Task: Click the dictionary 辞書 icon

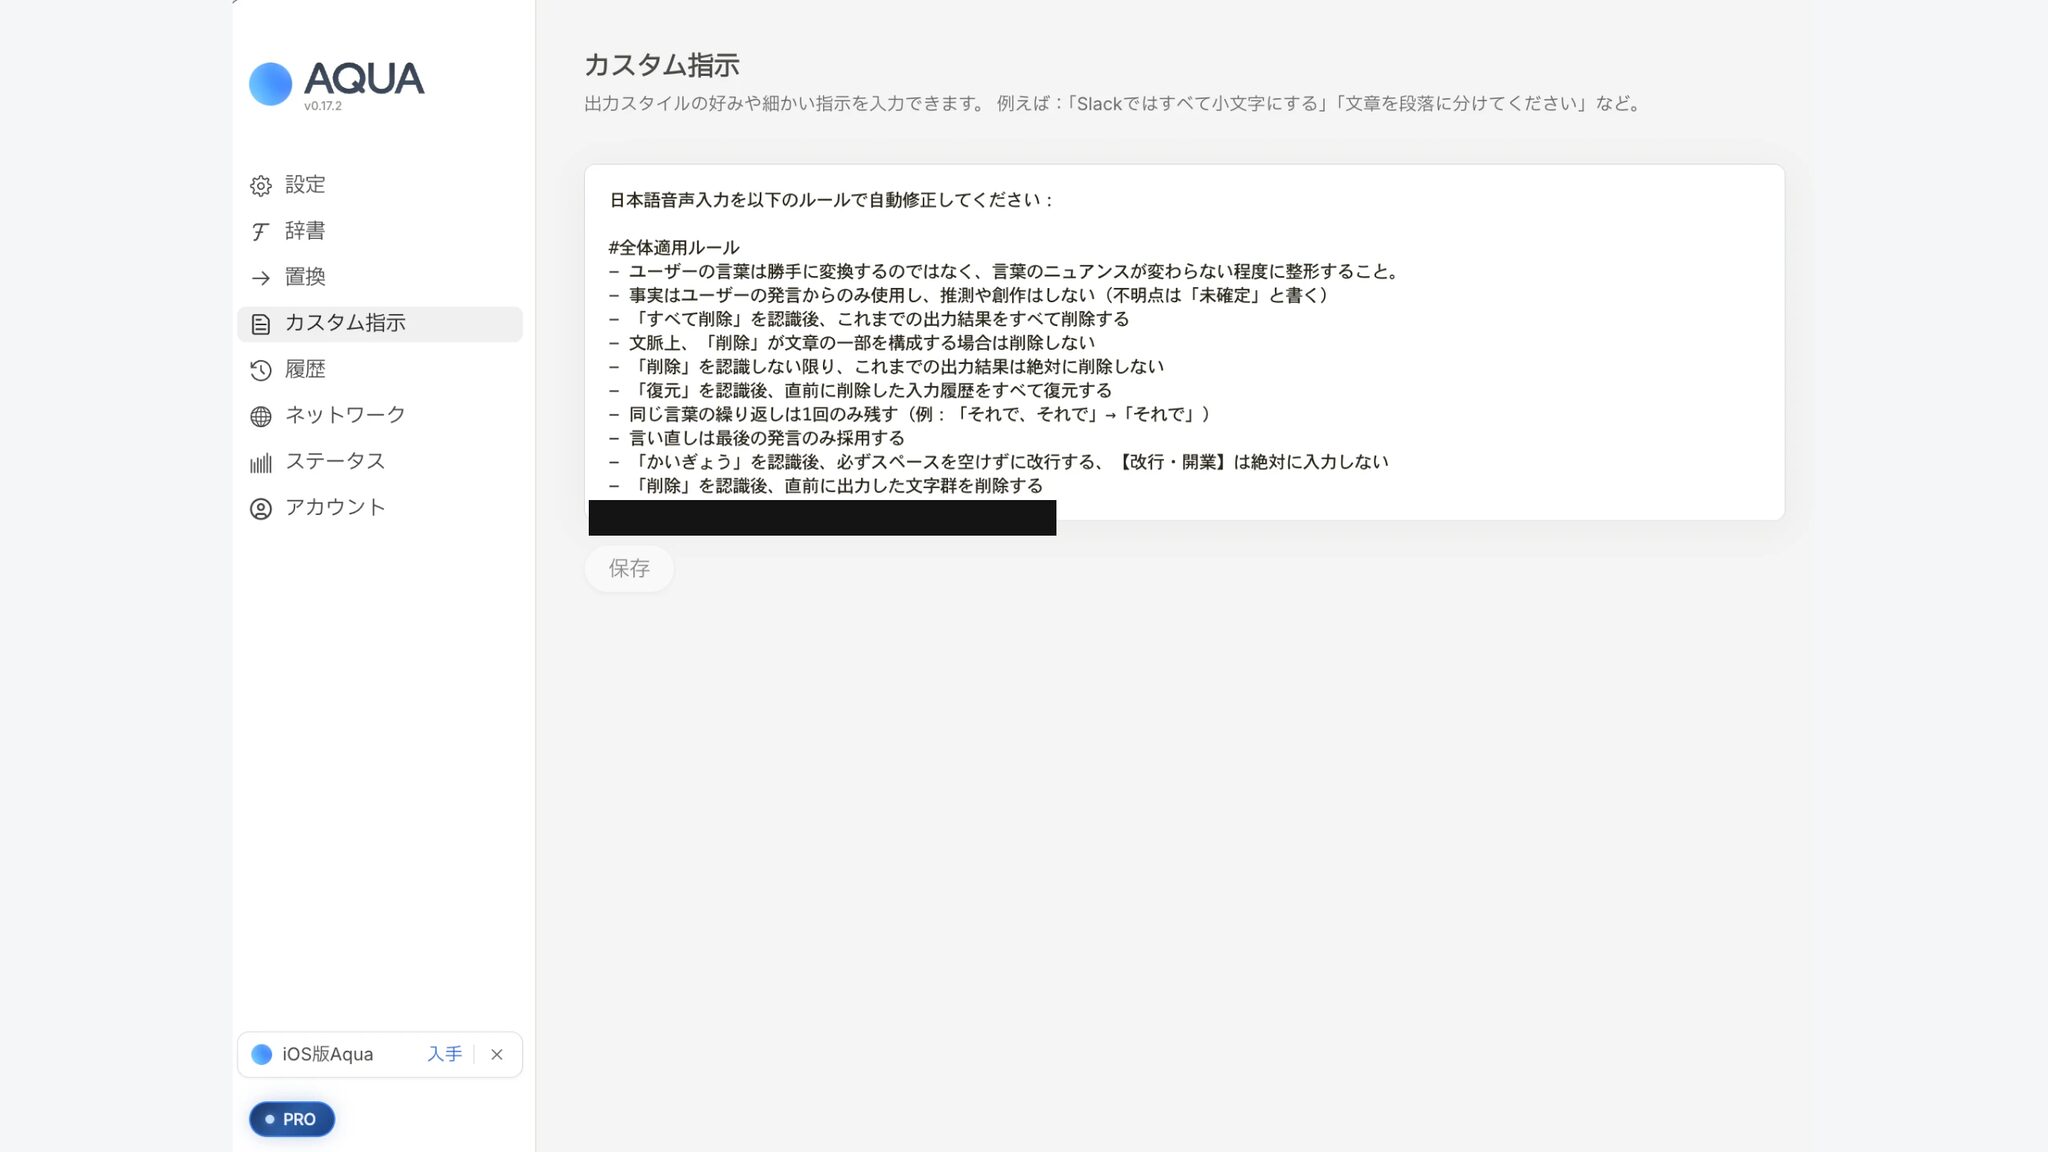Action: 260,232
